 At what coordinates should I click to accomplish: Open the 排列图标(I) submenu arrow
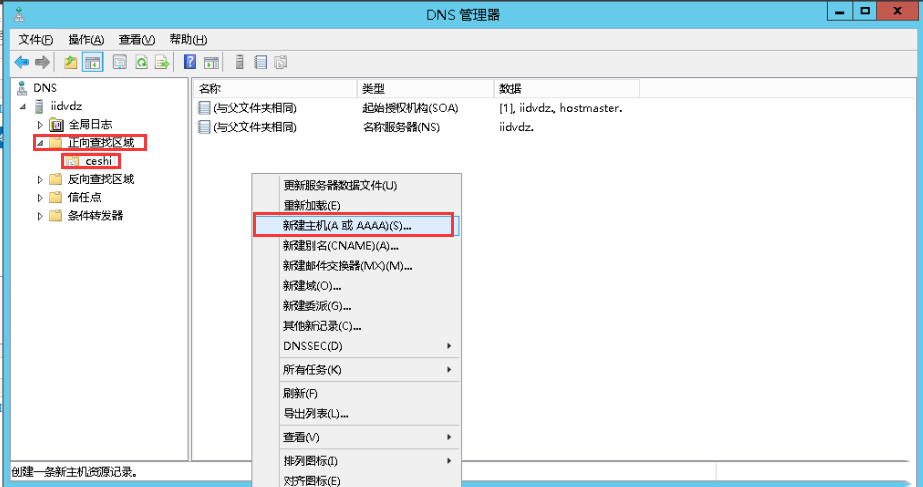pyautogui.click(x=449, y=461)
